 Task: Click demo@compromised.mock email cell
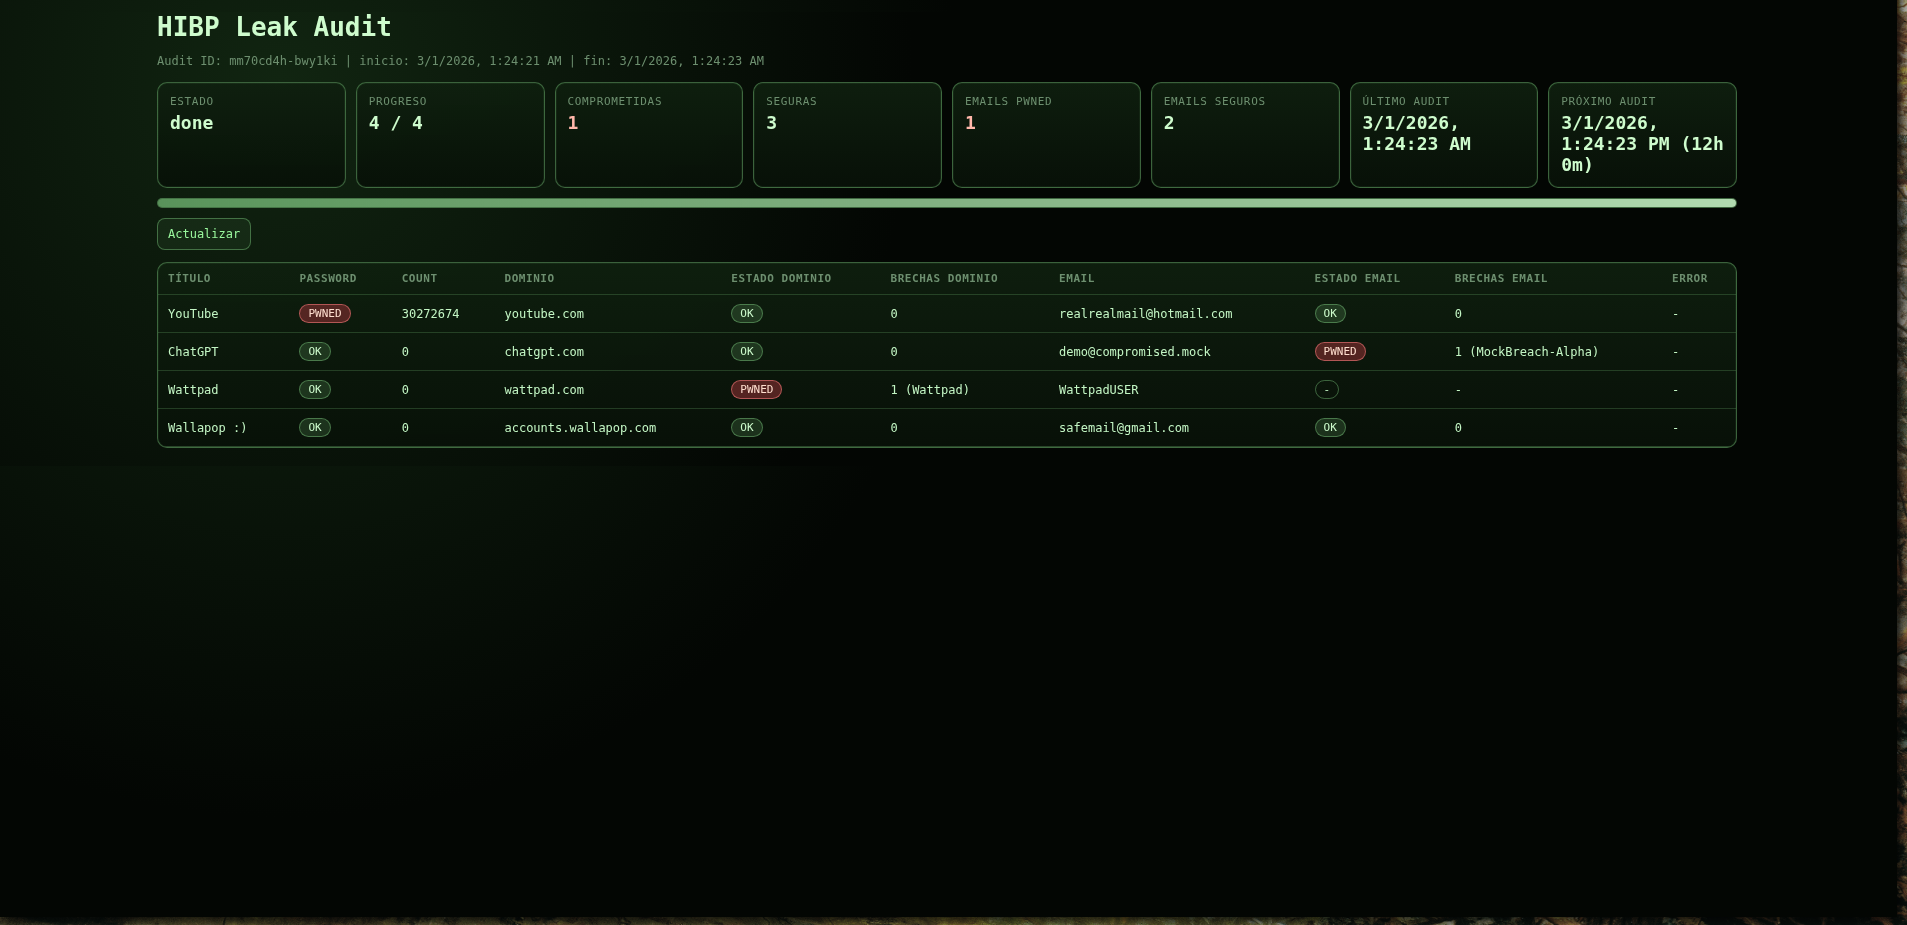pyautogui.click(x=1135, y=352)
